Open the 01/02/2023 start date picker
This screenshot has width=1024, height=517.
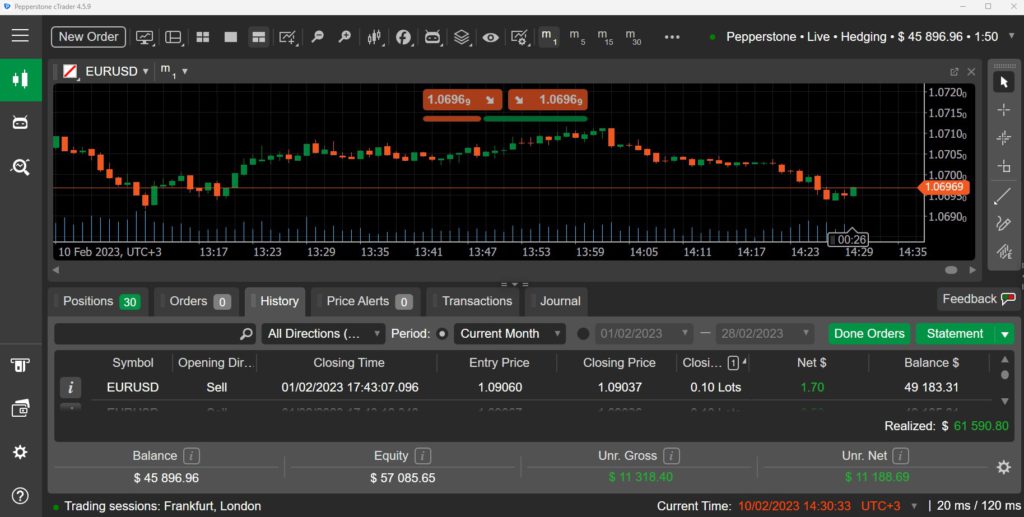643,334
